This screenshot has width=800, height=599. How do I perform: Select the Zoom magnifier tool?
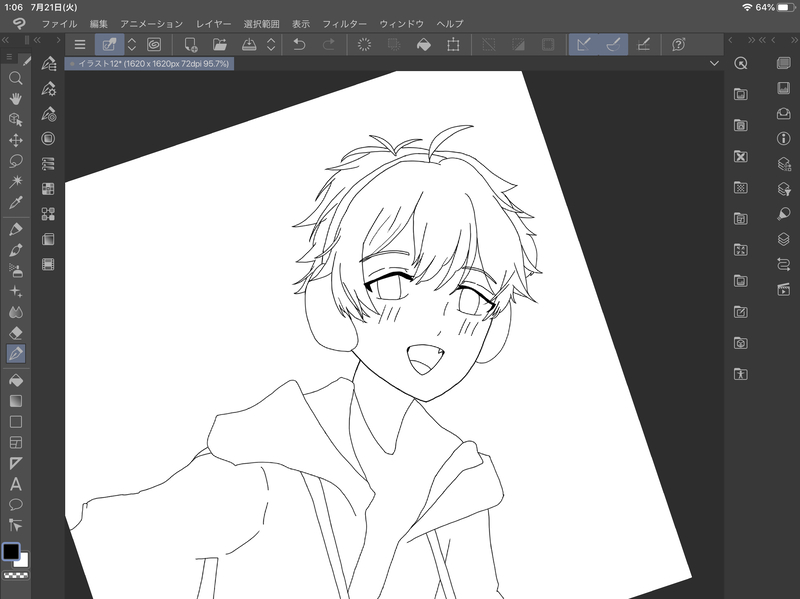tap(15, 78)
